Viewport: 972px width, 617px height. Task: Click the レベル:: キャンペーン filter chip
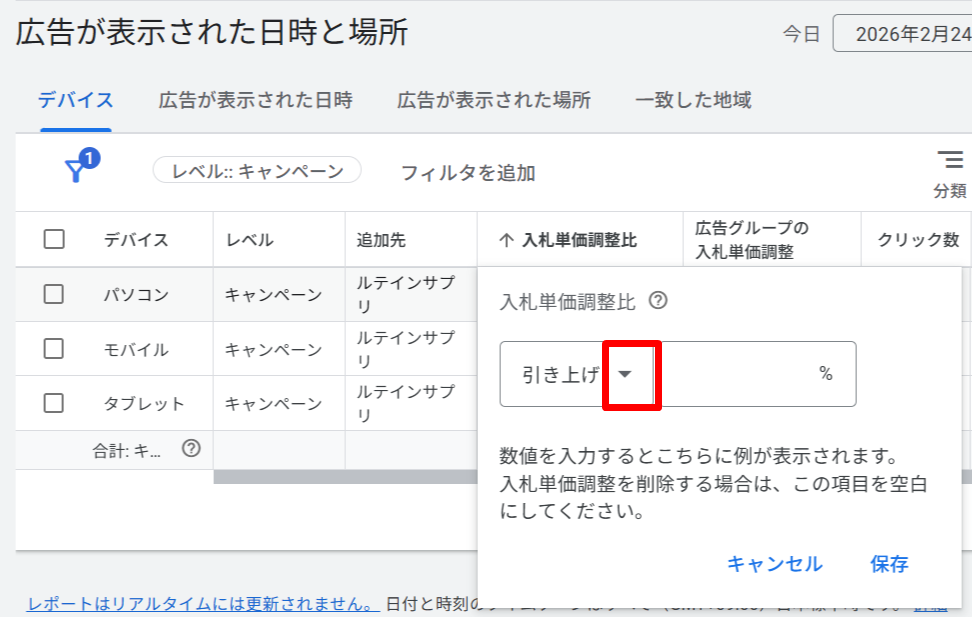pyautogui.click(x=260, y=170)
